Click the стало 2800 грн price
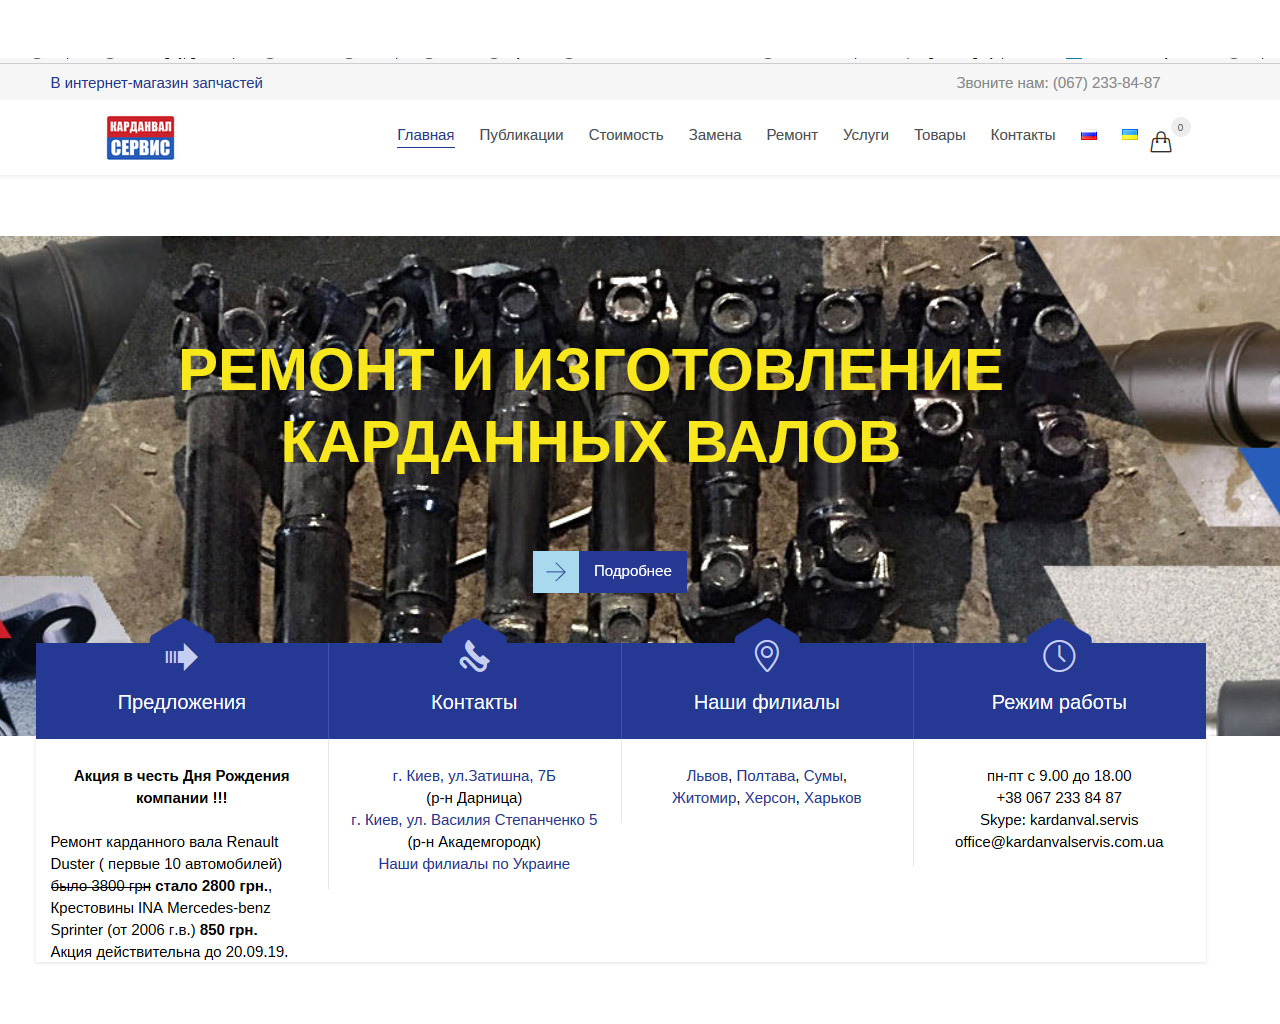The height and width of the screenshot is (1024, 1280). click(211, 886)
